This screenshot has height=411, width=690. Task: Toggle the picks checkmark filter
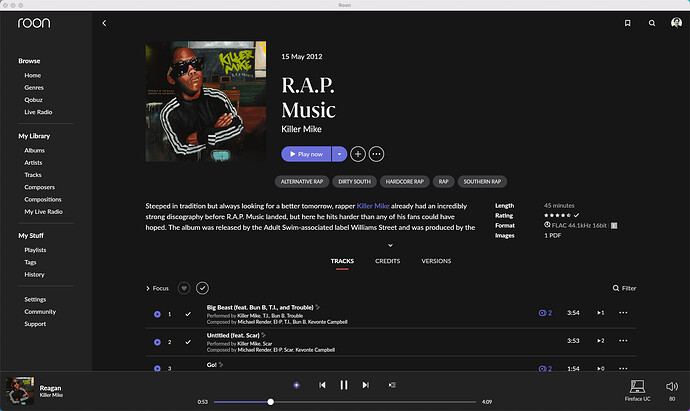point(202,288)
